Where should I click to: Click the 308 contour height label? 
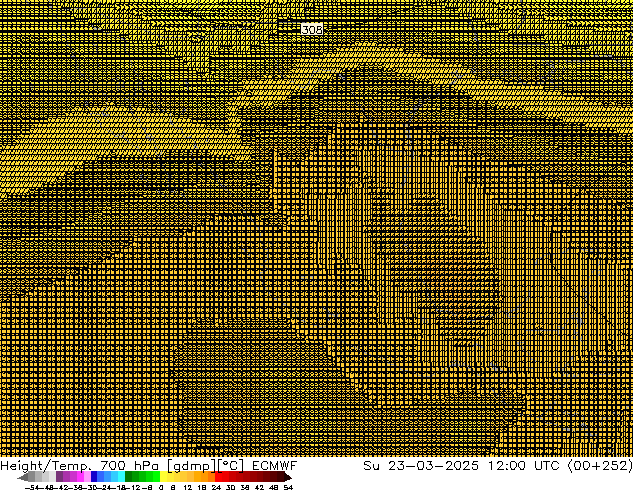tap(312, 30)
